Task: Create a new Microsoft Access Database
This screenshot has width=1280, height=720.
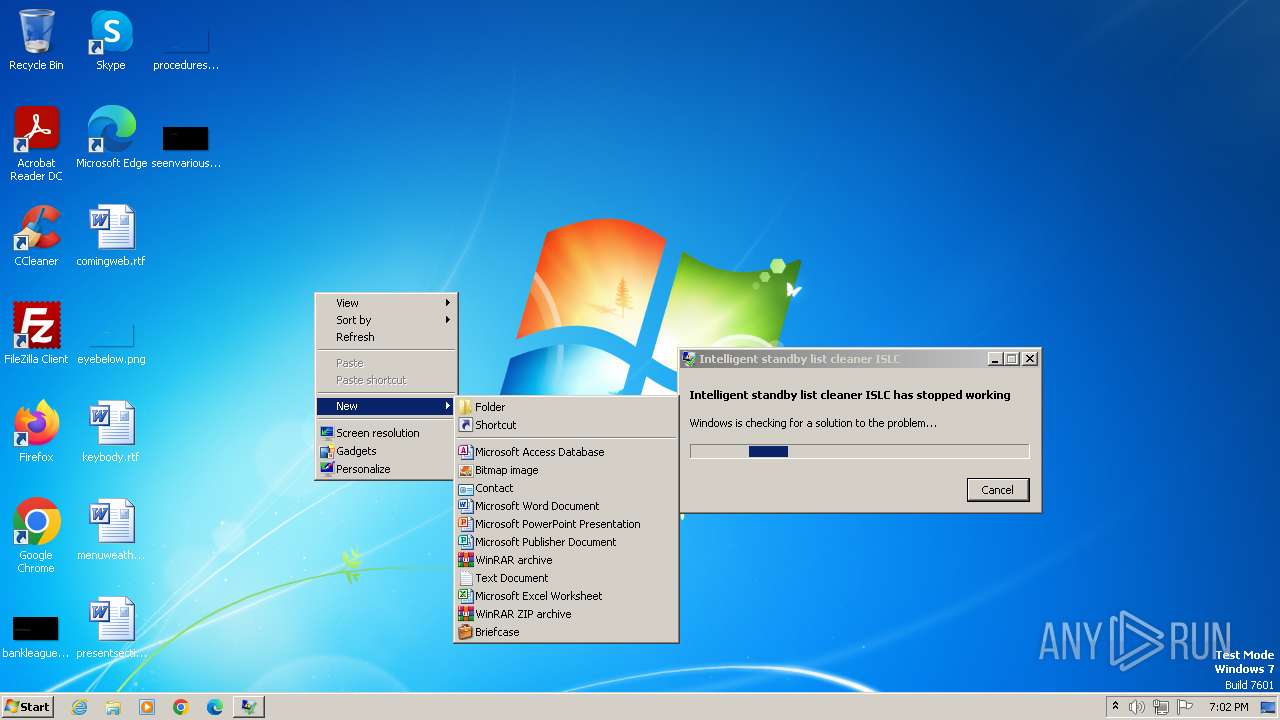Action: pos(566,452)
